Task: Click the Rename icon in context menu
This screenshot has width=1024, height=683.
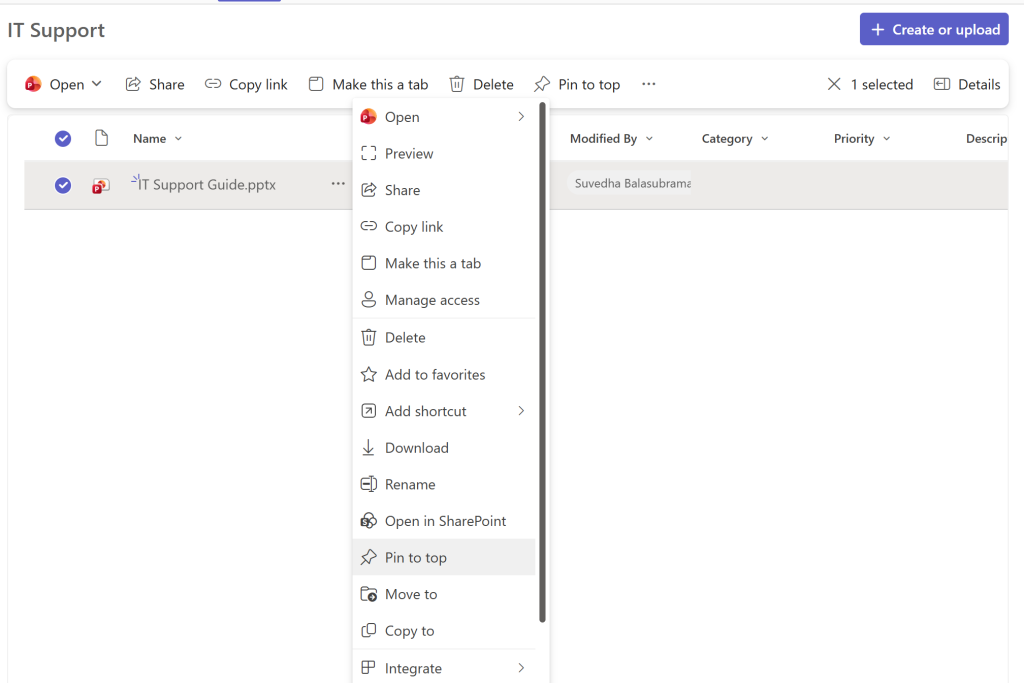Action: 369,484
